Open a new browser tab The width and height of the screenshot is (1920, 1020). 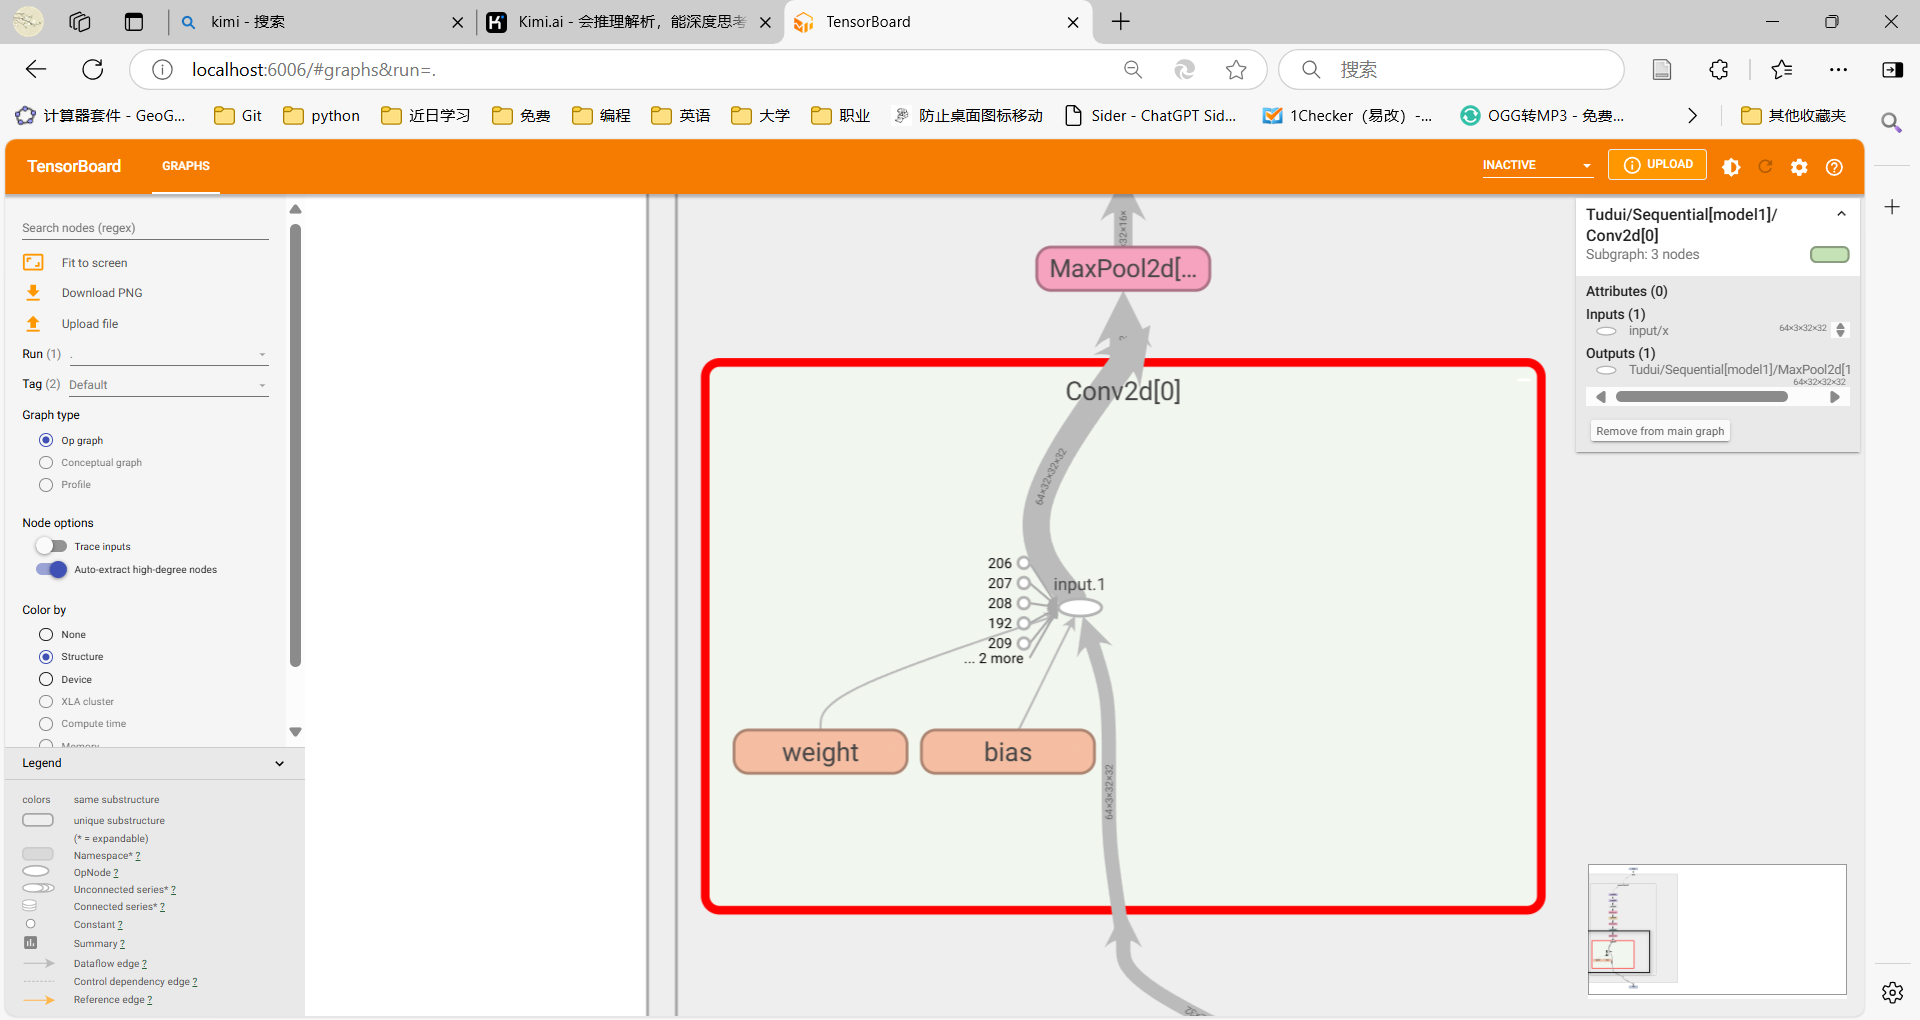pos(1121,22)
